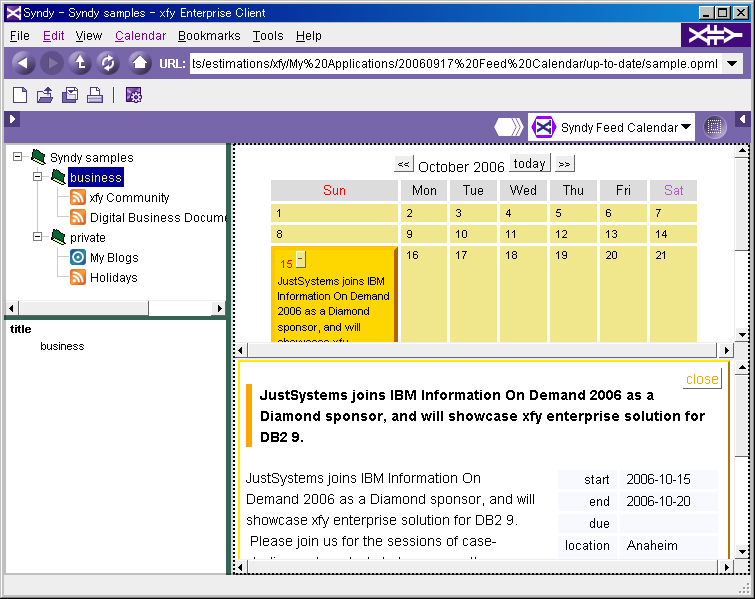Open Syndy Feed Calendar view dropdown
This screenshot has height=599, width=755.
coord(686,127)
